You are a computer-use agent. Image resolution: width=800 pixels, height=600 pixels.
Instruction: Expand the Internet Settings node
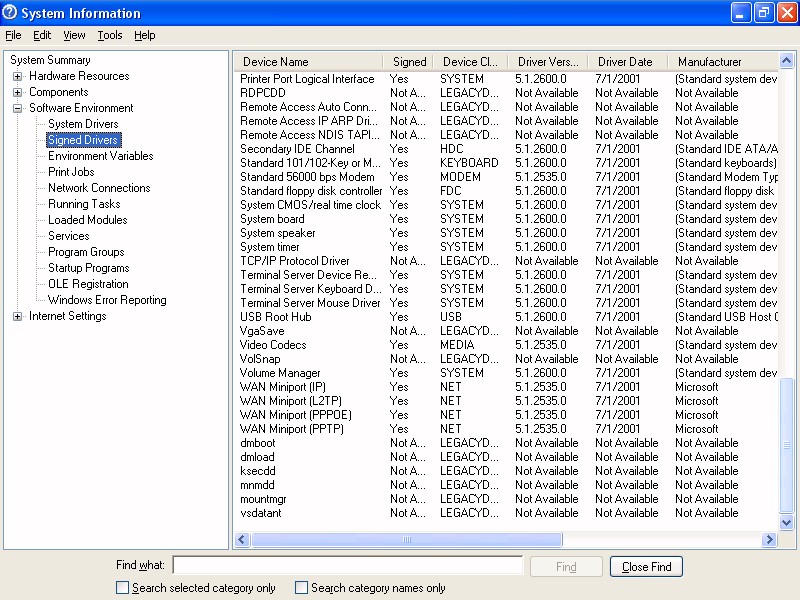click(18, 316)
